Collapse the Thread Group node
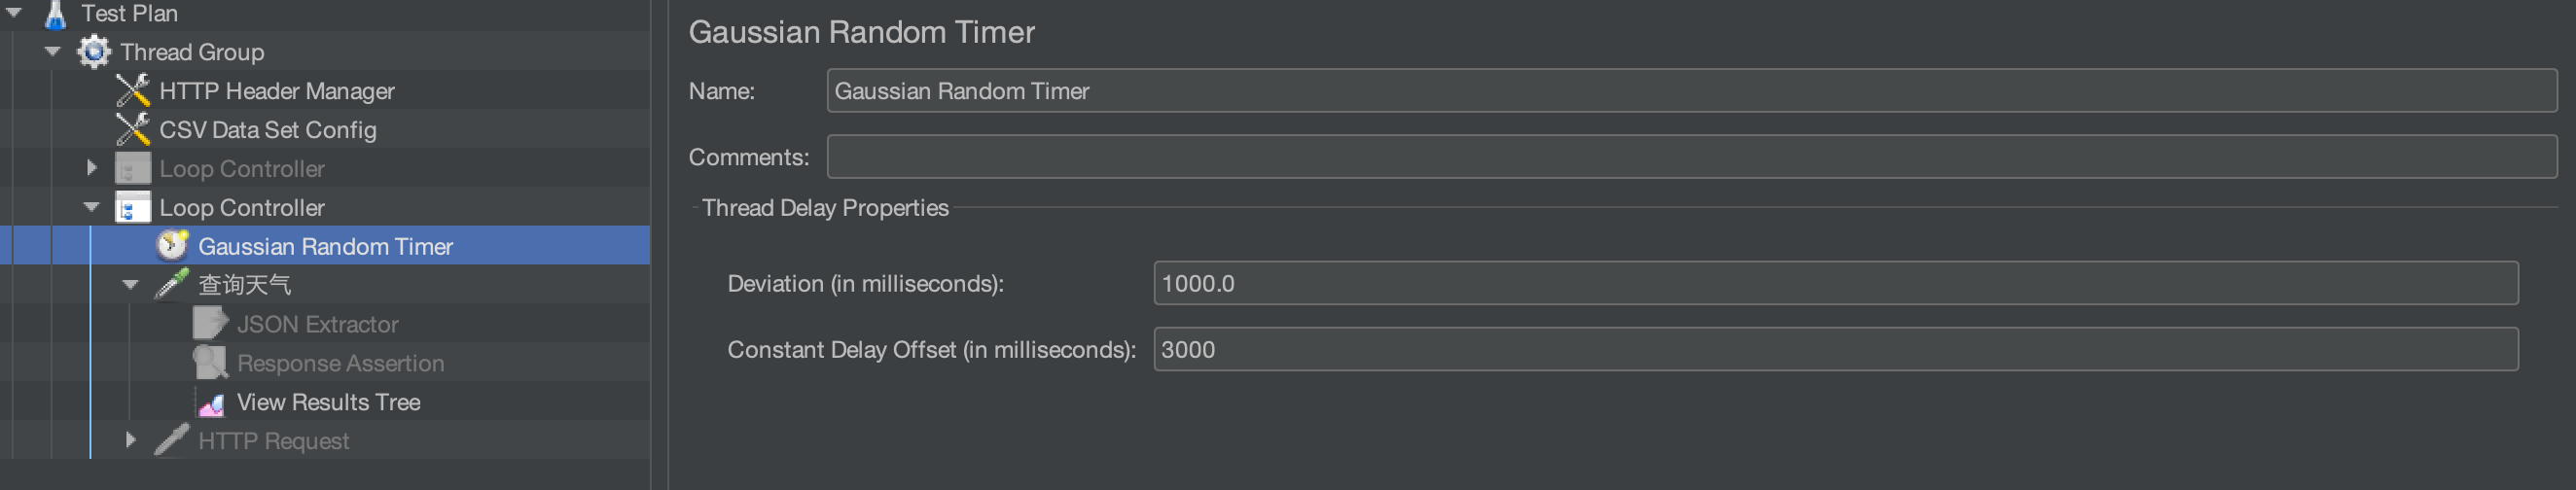Screen dimensions: 2576x490 pyautogui.click(x=53, y=51)
